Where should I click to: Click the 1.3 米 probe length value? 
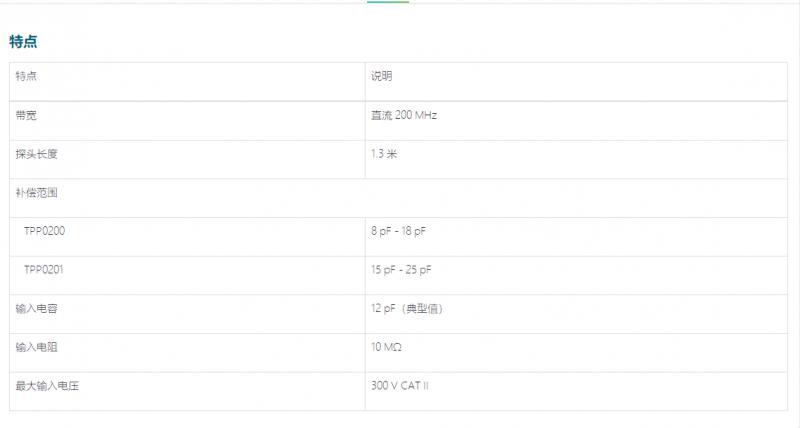coord(385,154)
